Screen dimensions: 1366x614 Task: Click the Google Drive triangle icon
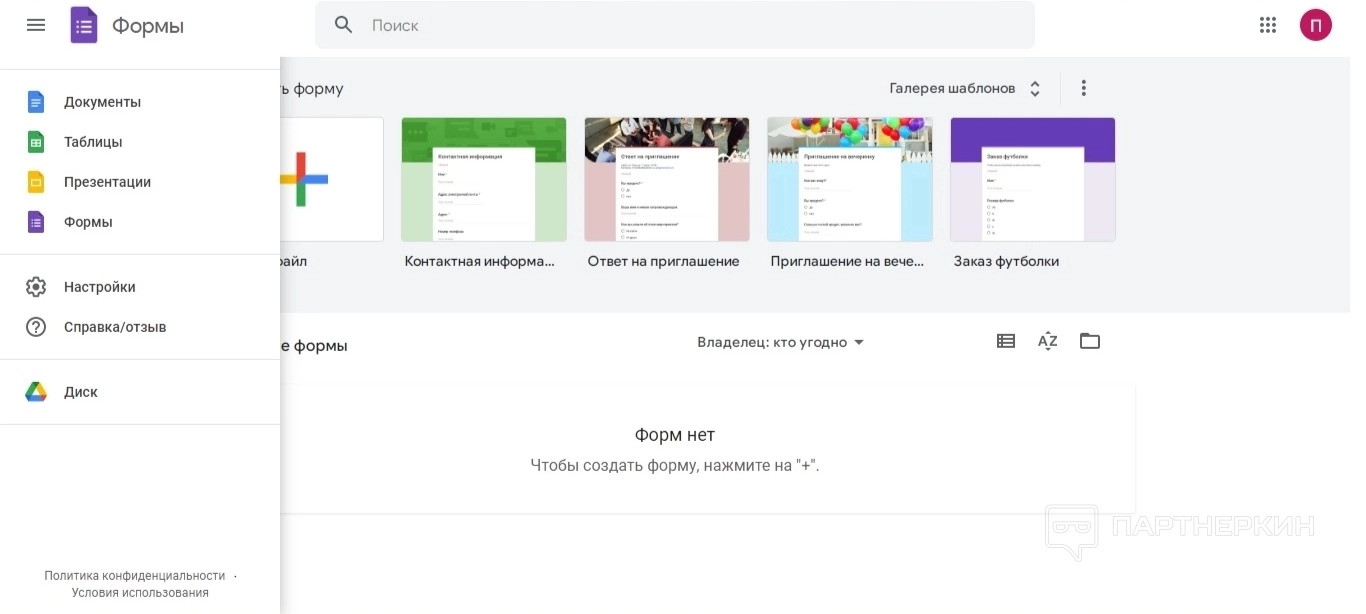(36, 392)
